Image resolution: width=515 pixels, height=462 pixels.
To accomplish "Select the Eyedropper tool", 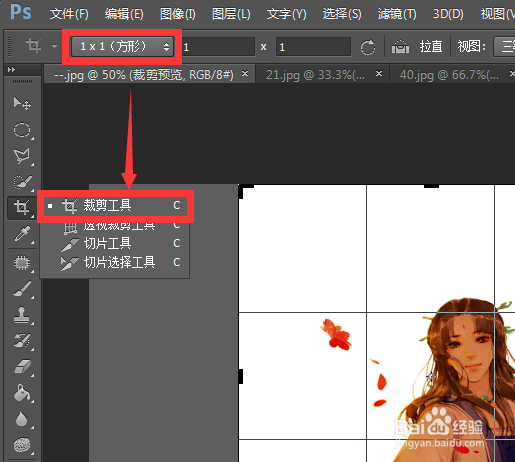I will click(22, 234).
